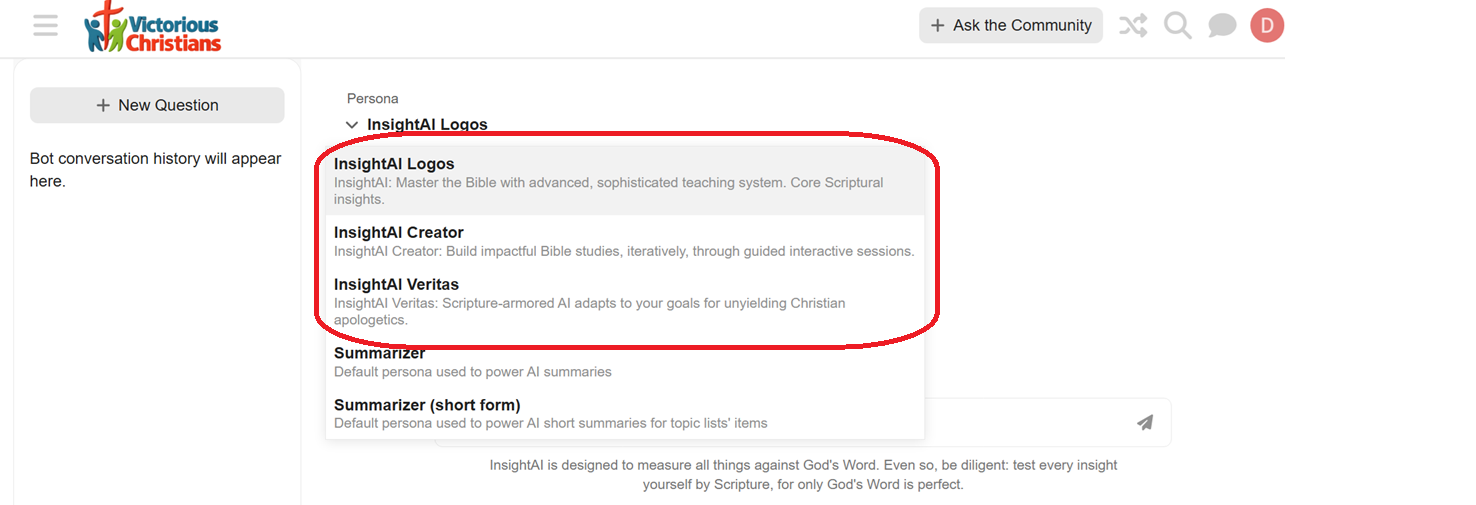
Task: Click the bot conversation history placeholder text
Action: coord(156,170)
